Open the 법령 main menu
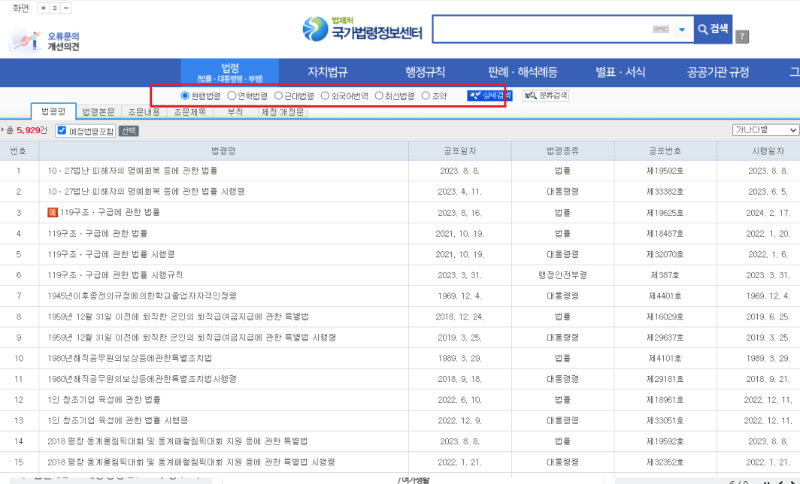 point(230,72)
